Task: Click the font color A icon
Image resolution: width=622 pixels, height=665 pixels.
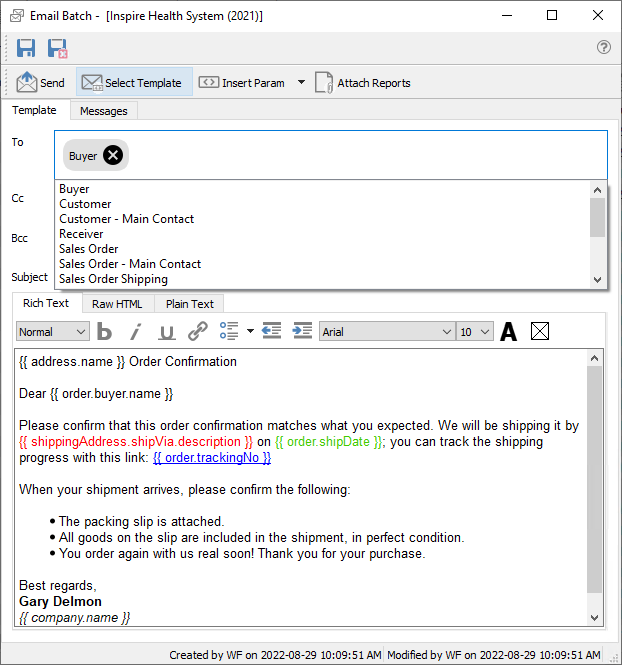Action: coord(508,331)
